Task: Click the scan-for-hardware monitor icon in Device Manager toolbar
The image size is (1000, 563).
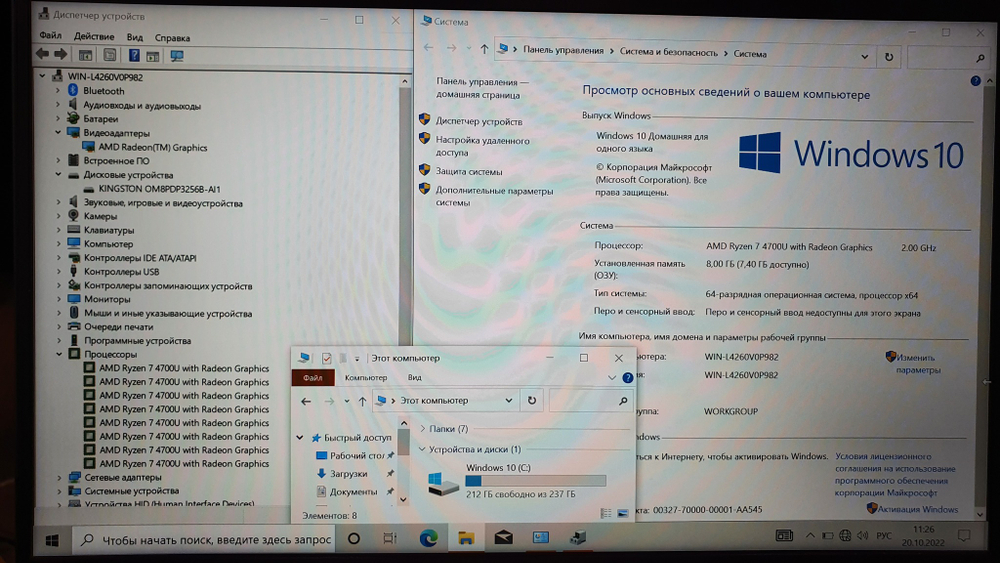Action: click(x=177, y=56)
